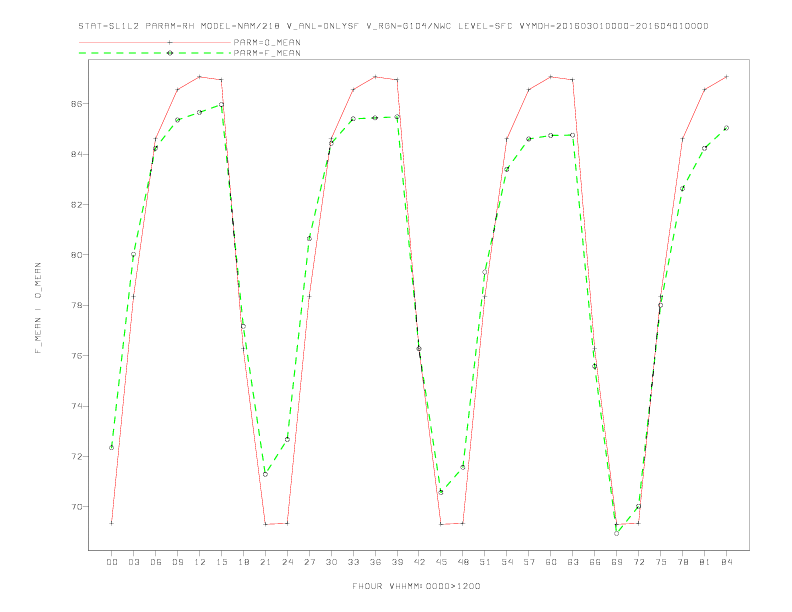The height and width of the screenshot is (612, 792).
Task: Select the solid red O_MEAN legend line sample
Action: [x=155, y=42]
